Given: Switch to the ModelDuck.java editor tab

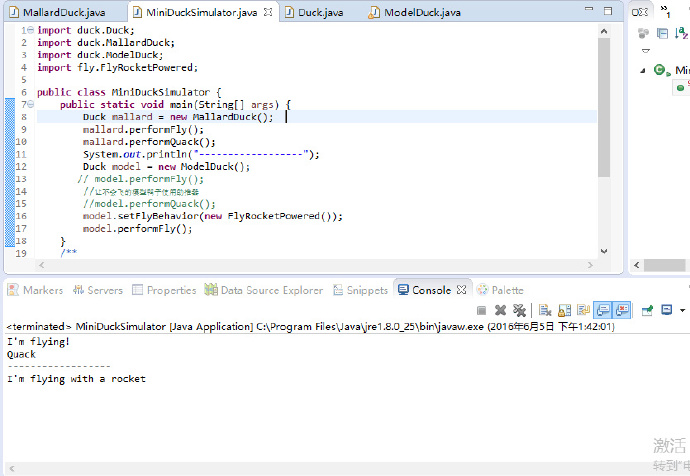Looking at the screenshot, I should pos(415,12).
